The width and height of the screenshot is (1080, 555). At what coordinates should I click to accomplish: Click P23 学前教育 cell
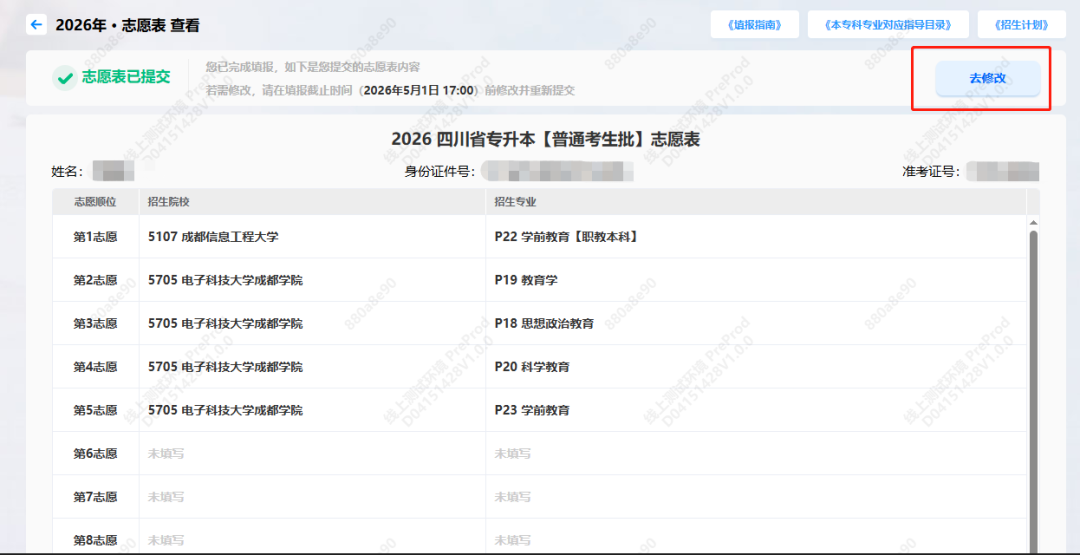[x=756, y=410]
